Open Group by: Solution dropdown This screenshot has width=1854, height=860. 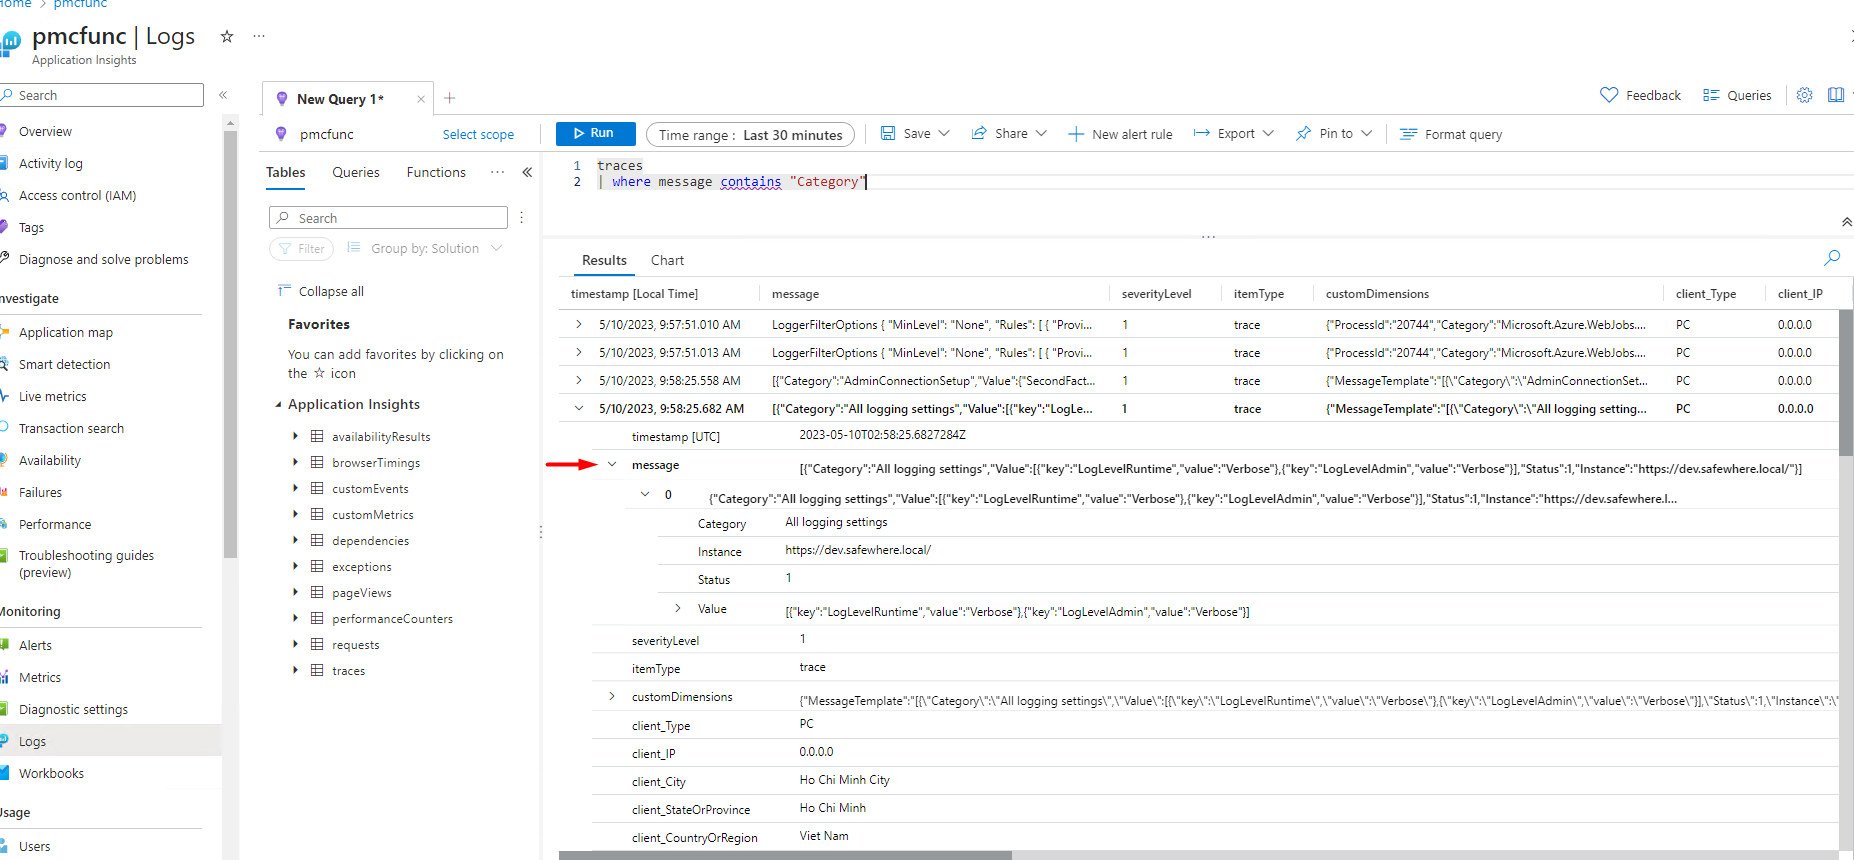point(425,249)
